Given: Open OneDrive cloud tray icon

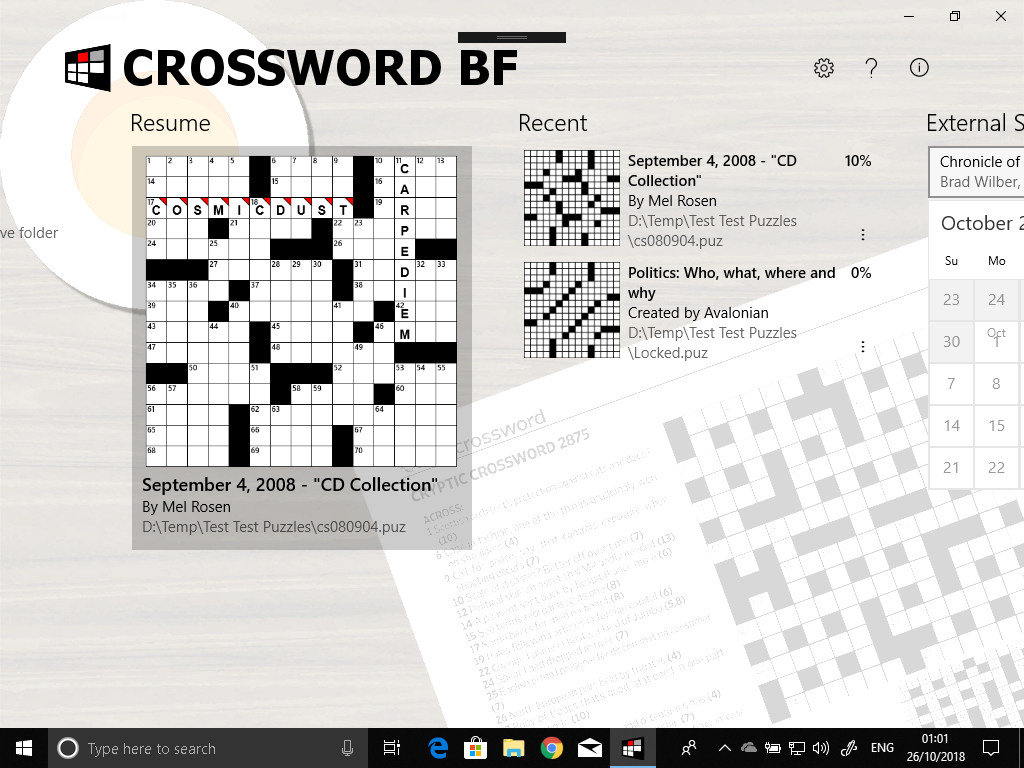Looking at the screenshot, I should 748,748.
